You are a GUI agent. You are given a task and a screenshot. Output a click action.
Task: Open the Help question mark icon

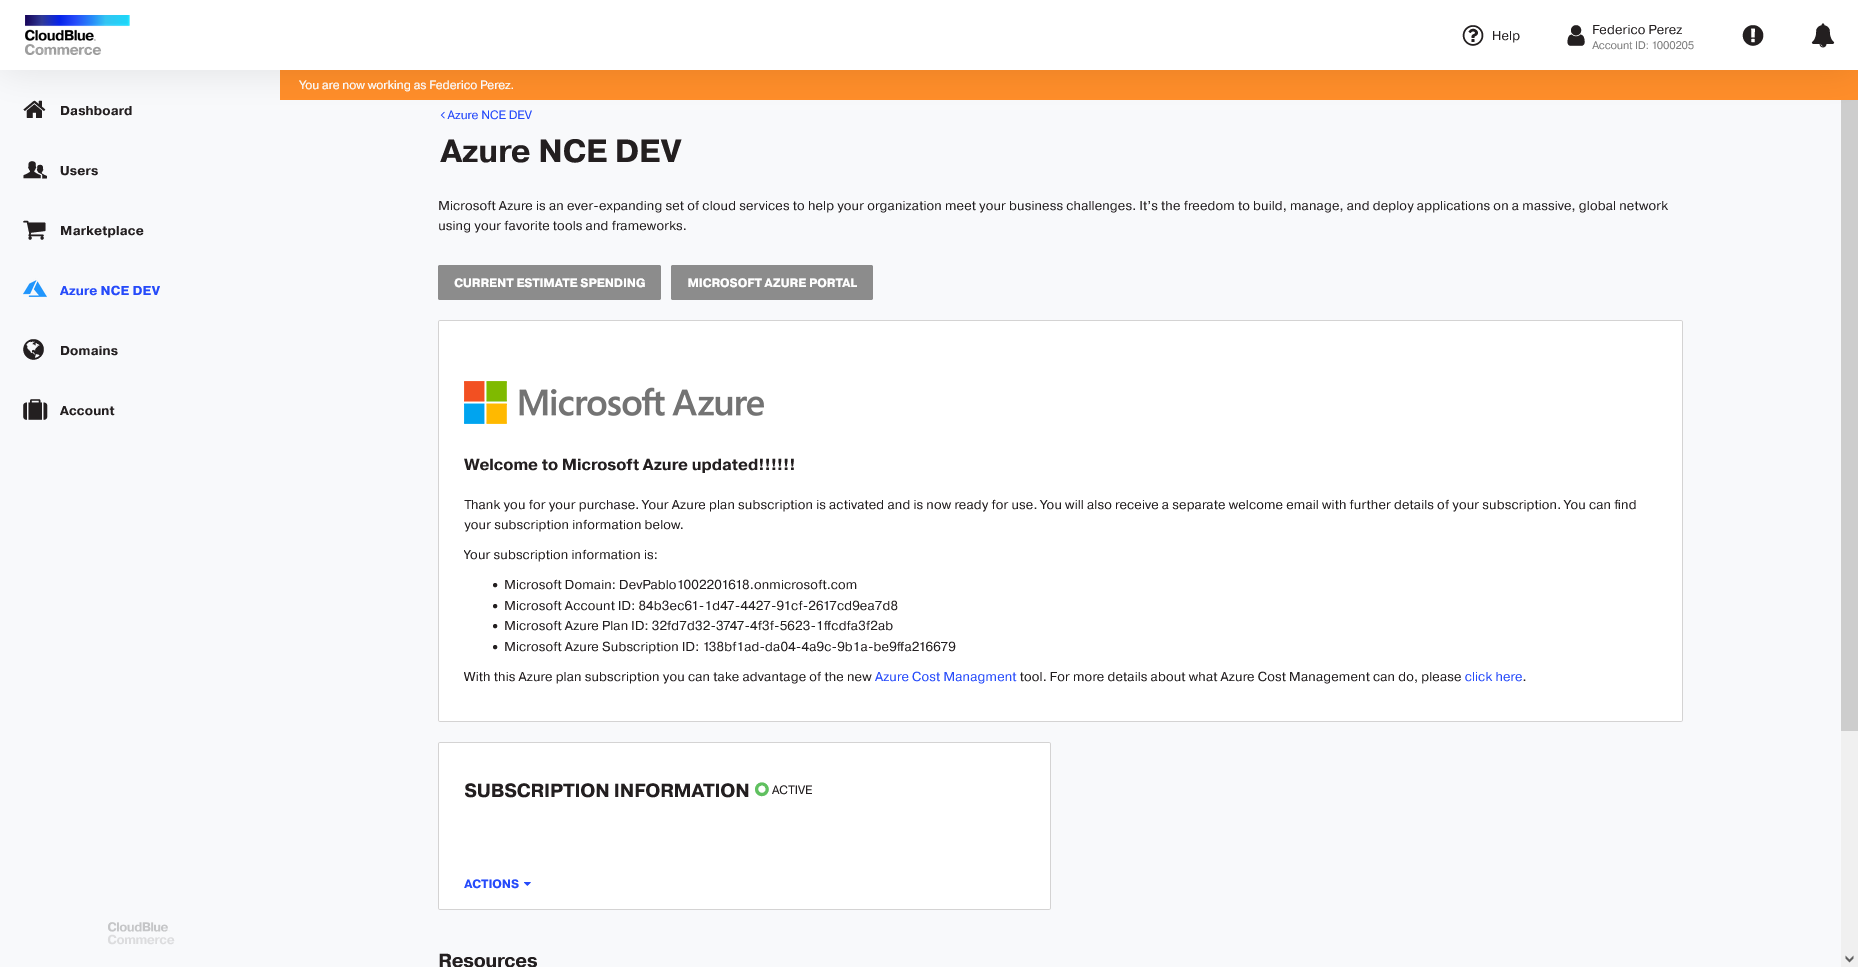(1472, 36)
